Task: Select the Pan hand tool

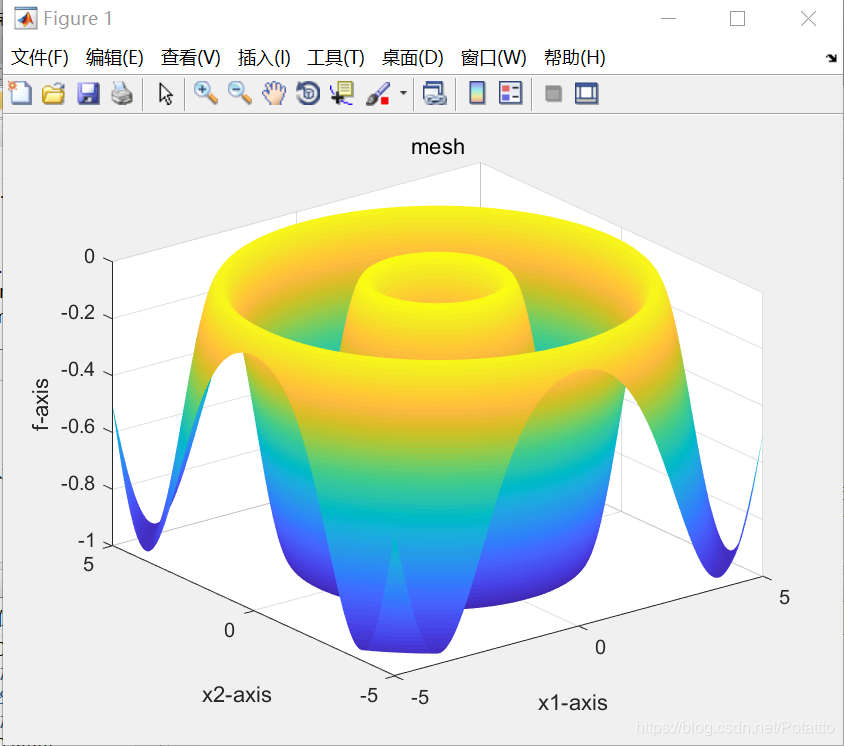Action: click(274, 93)
